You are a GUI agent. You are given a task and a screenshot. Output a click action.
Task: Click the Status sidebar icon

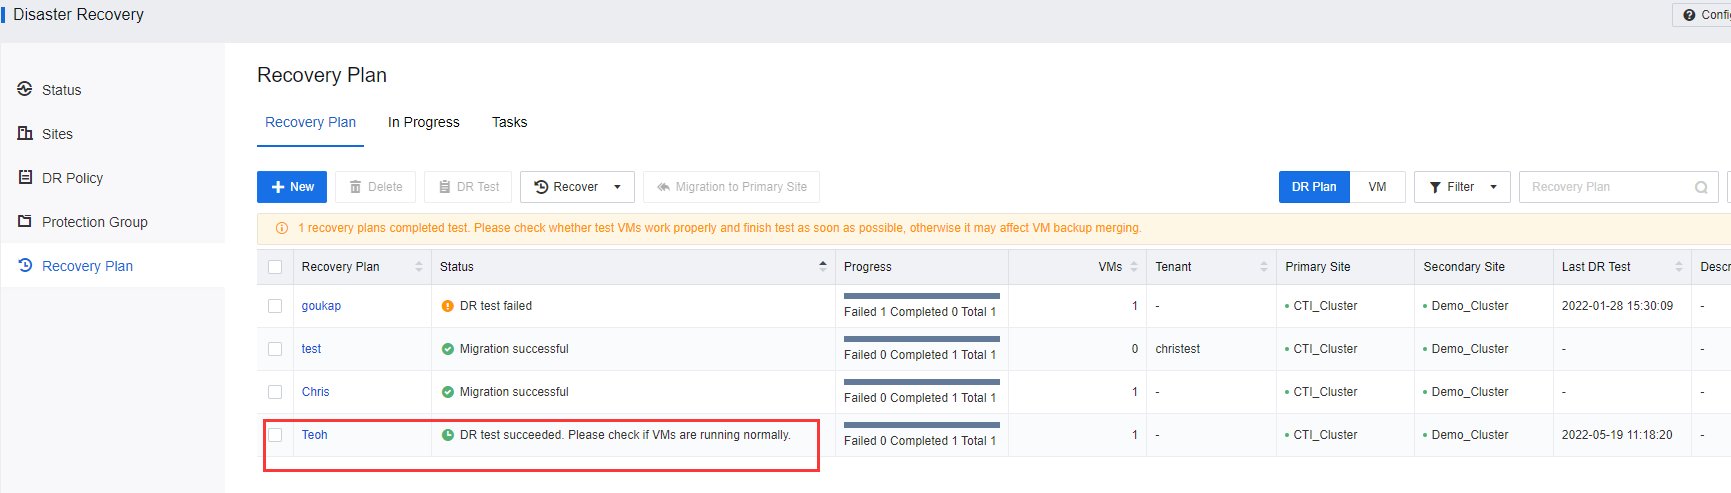(x=25, y=89)
